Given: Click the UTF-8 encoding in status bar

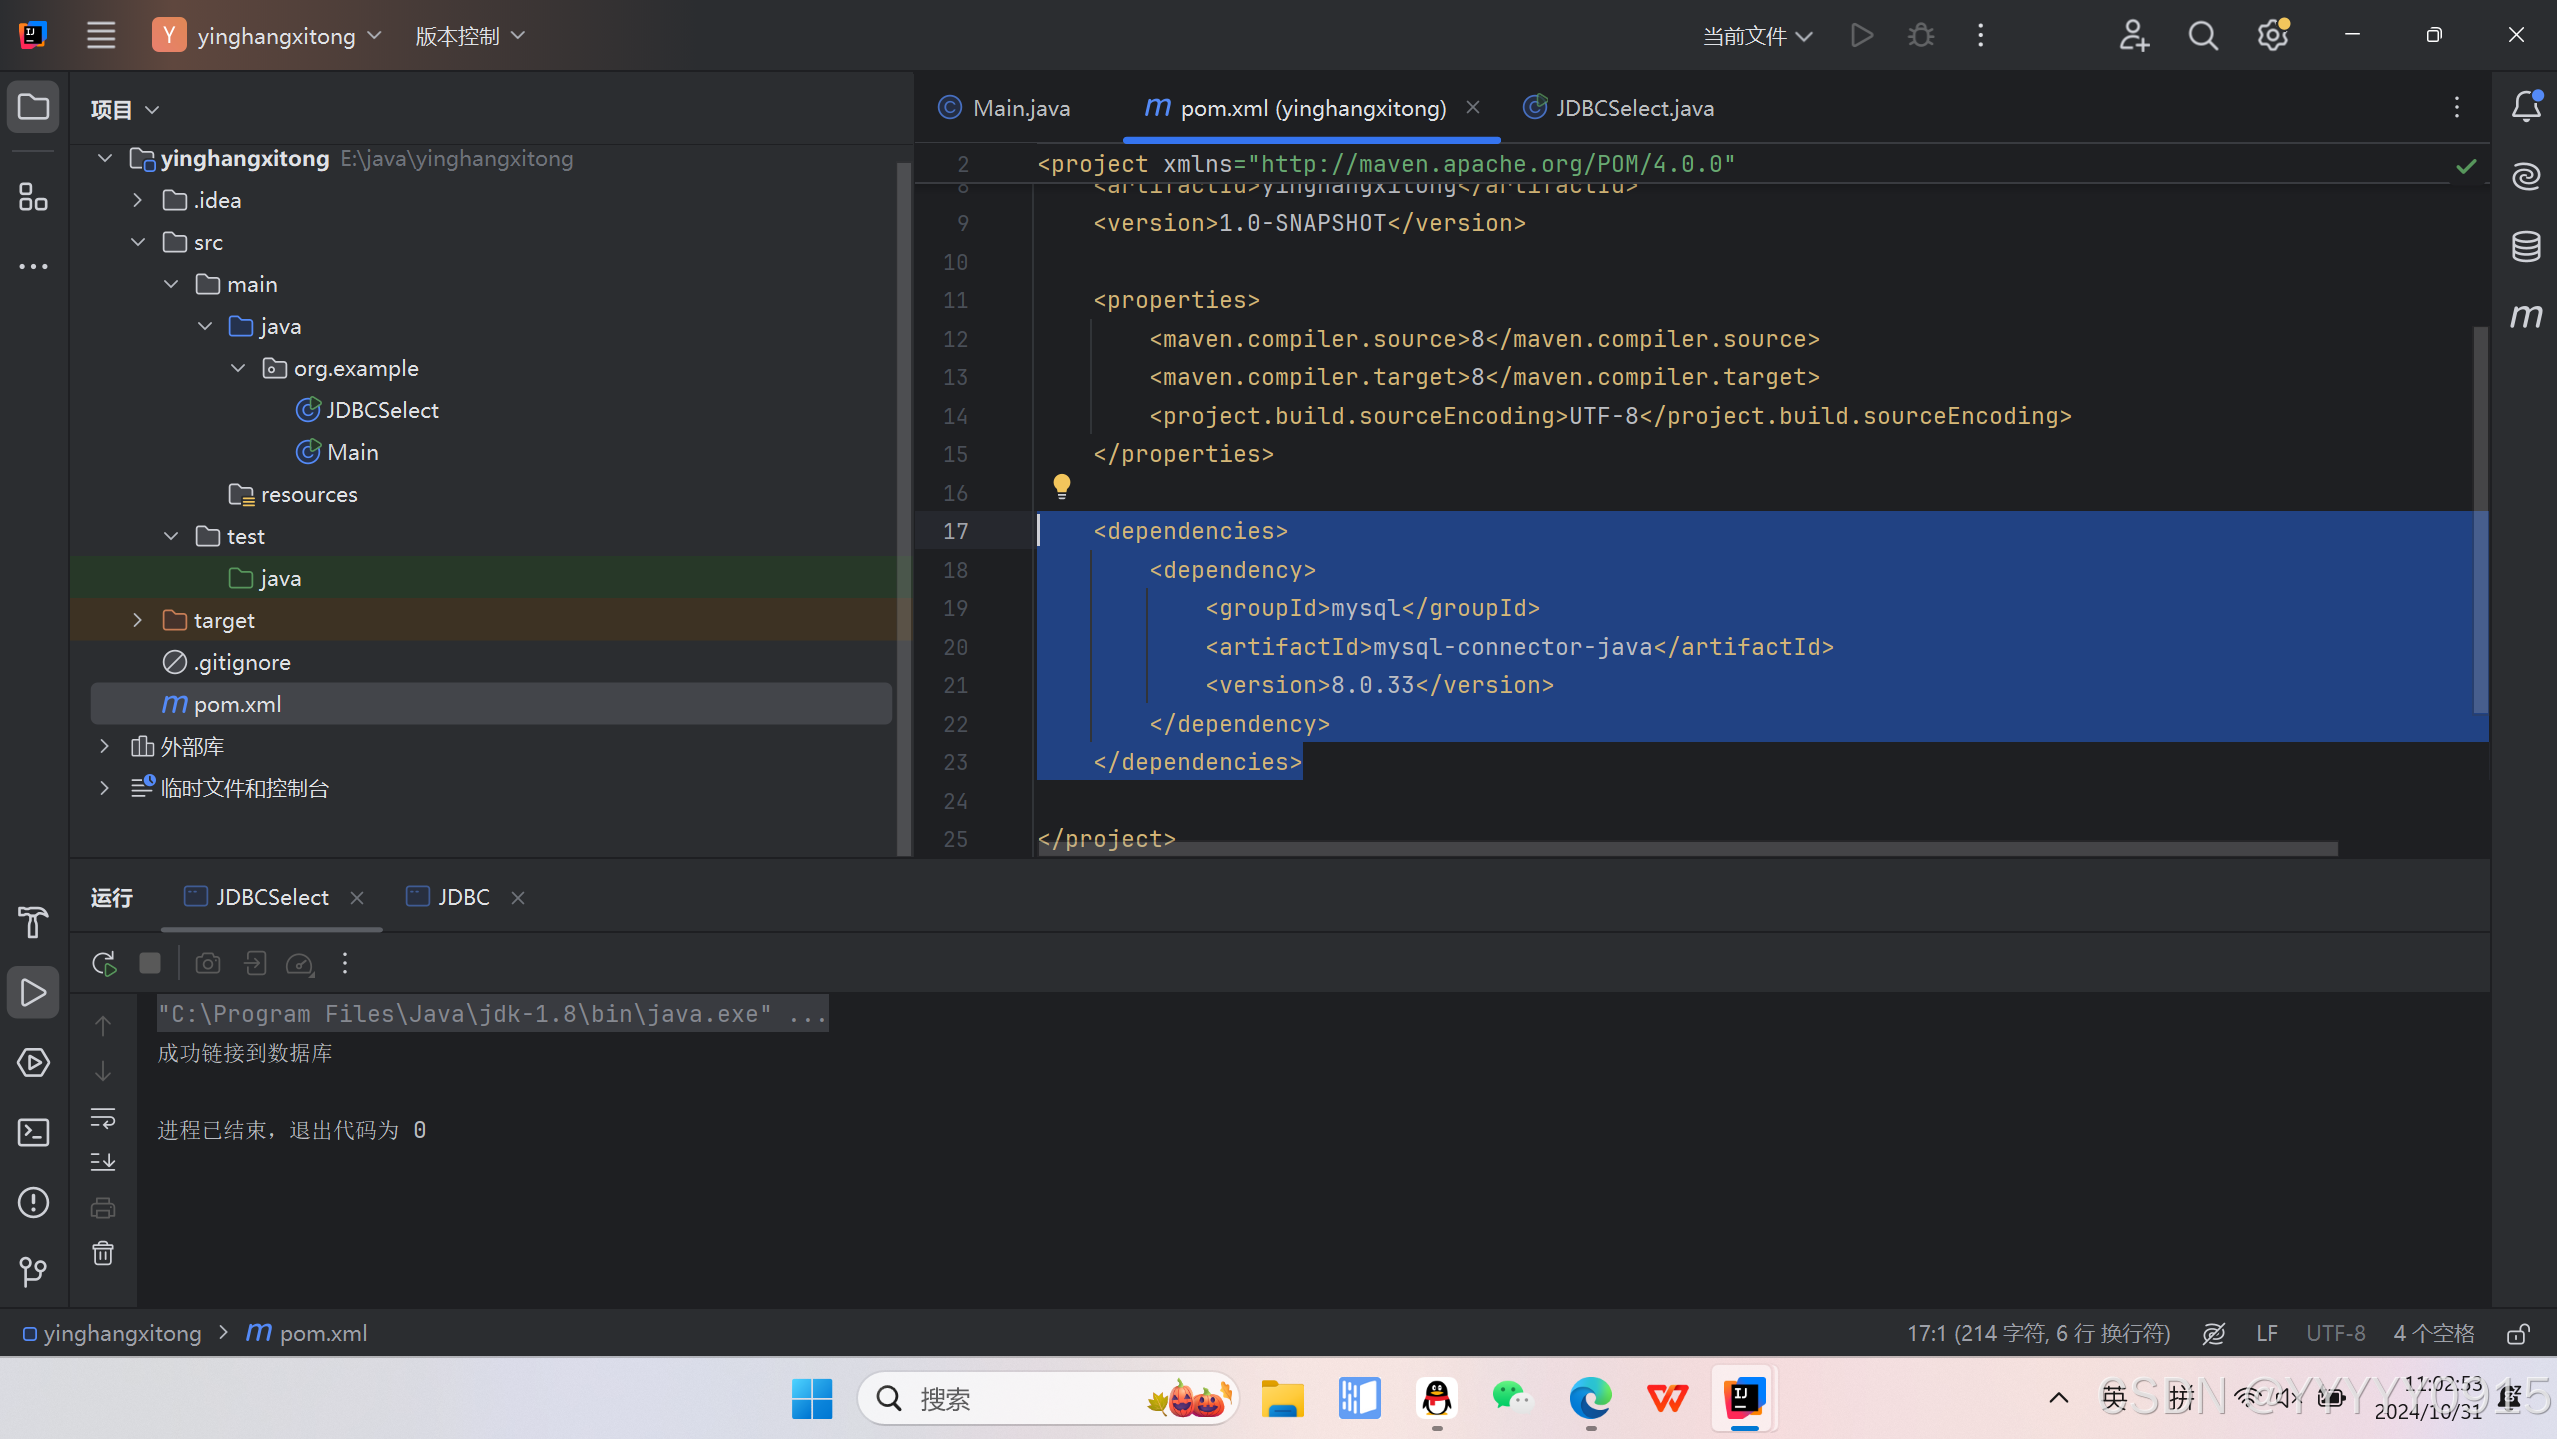Looking at the screenshot, I should pos(2335,1333).
